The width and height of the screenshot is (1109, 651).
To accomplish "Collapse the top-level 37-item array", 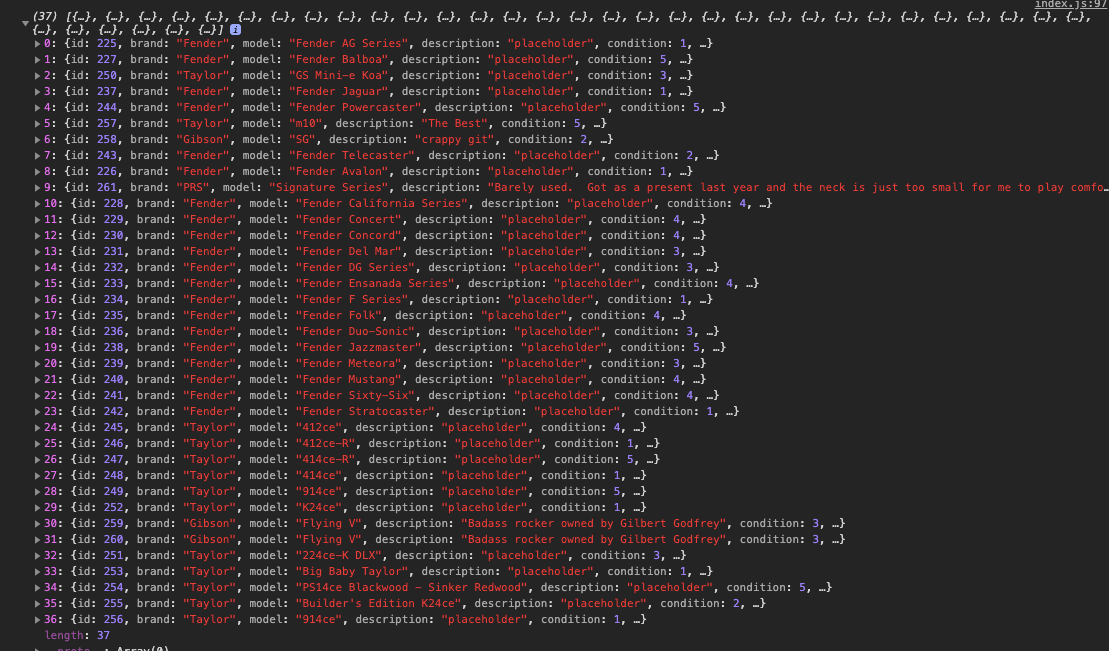I will 25,23.
